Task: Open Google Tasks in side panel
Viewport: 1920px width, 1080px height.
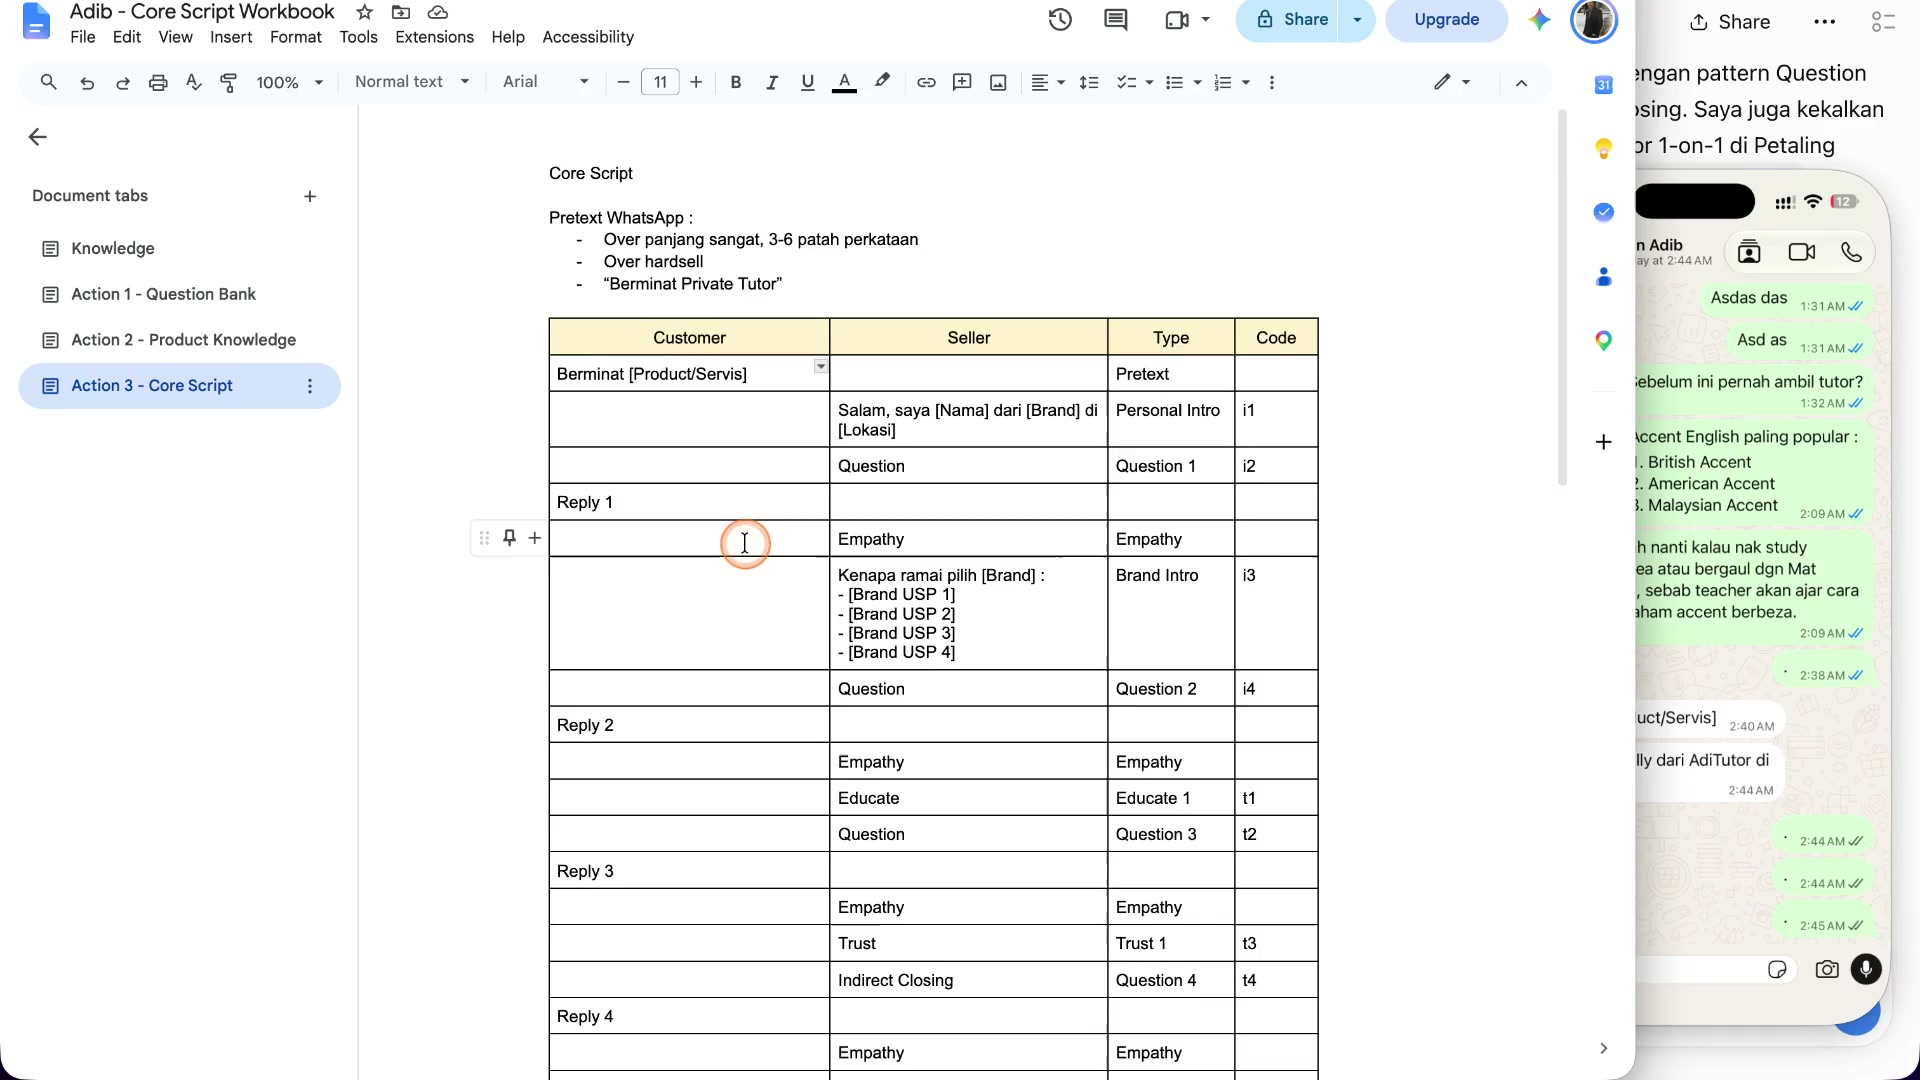Action: [1603, 212]
